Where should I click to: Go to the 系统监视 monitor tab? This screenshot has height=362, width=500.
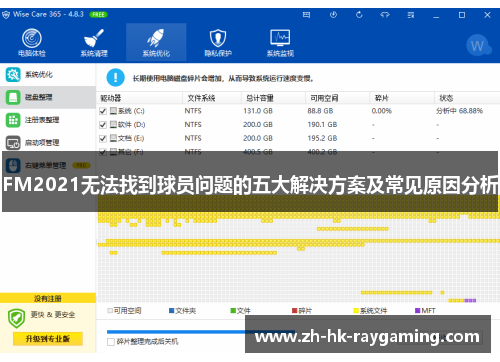280,42
